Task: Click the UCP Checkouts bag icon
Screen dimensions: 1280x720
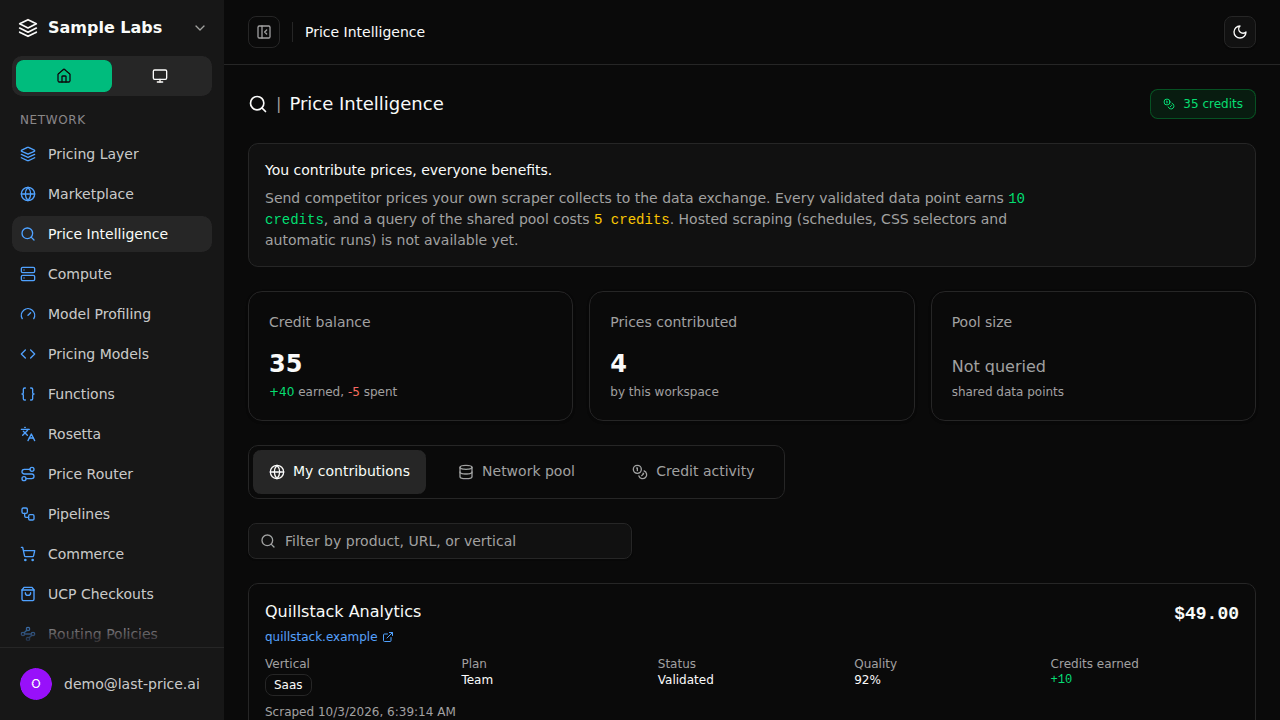Action: coord(28,594)
